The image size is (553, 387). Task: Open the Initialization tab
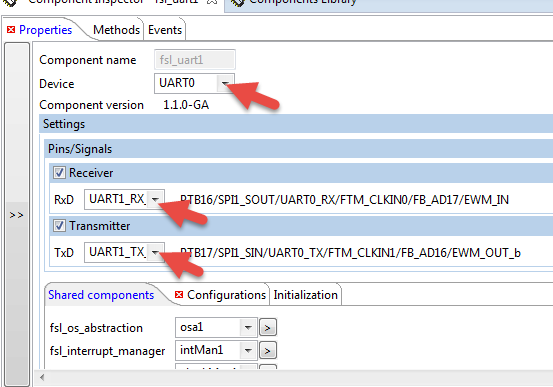(305, 295)
